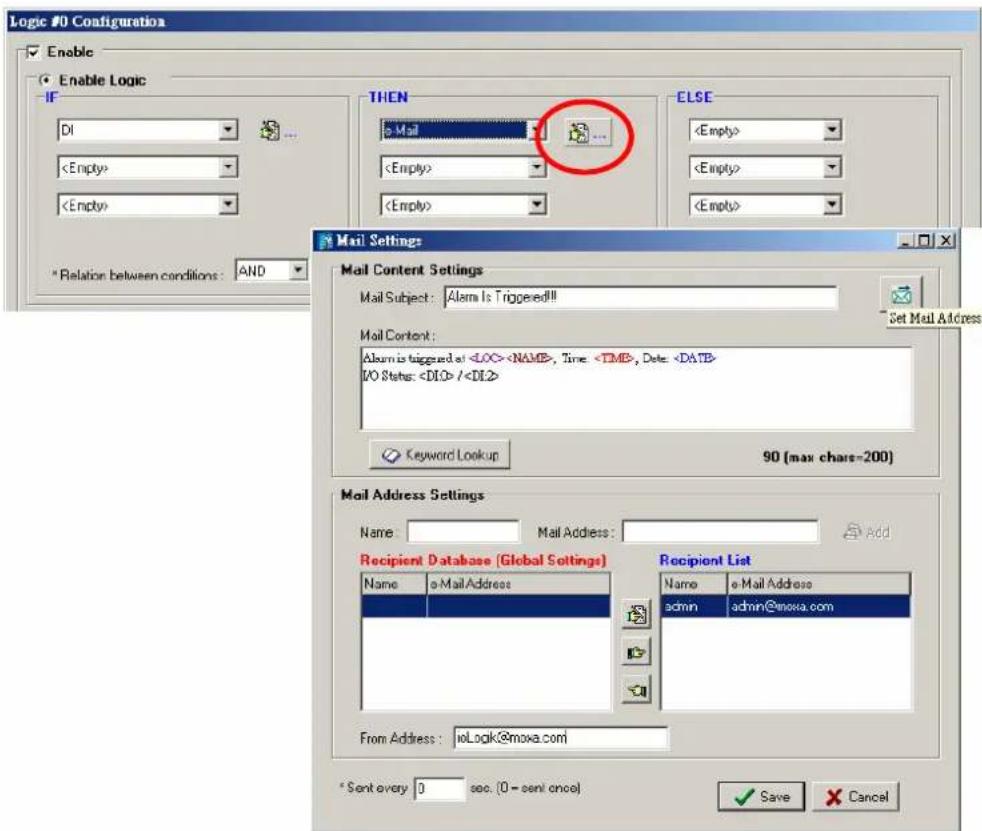The height and width of the screenshot is (831, 982).
Task: Open the third IF Empty dropdown
Action: (229, 205)
